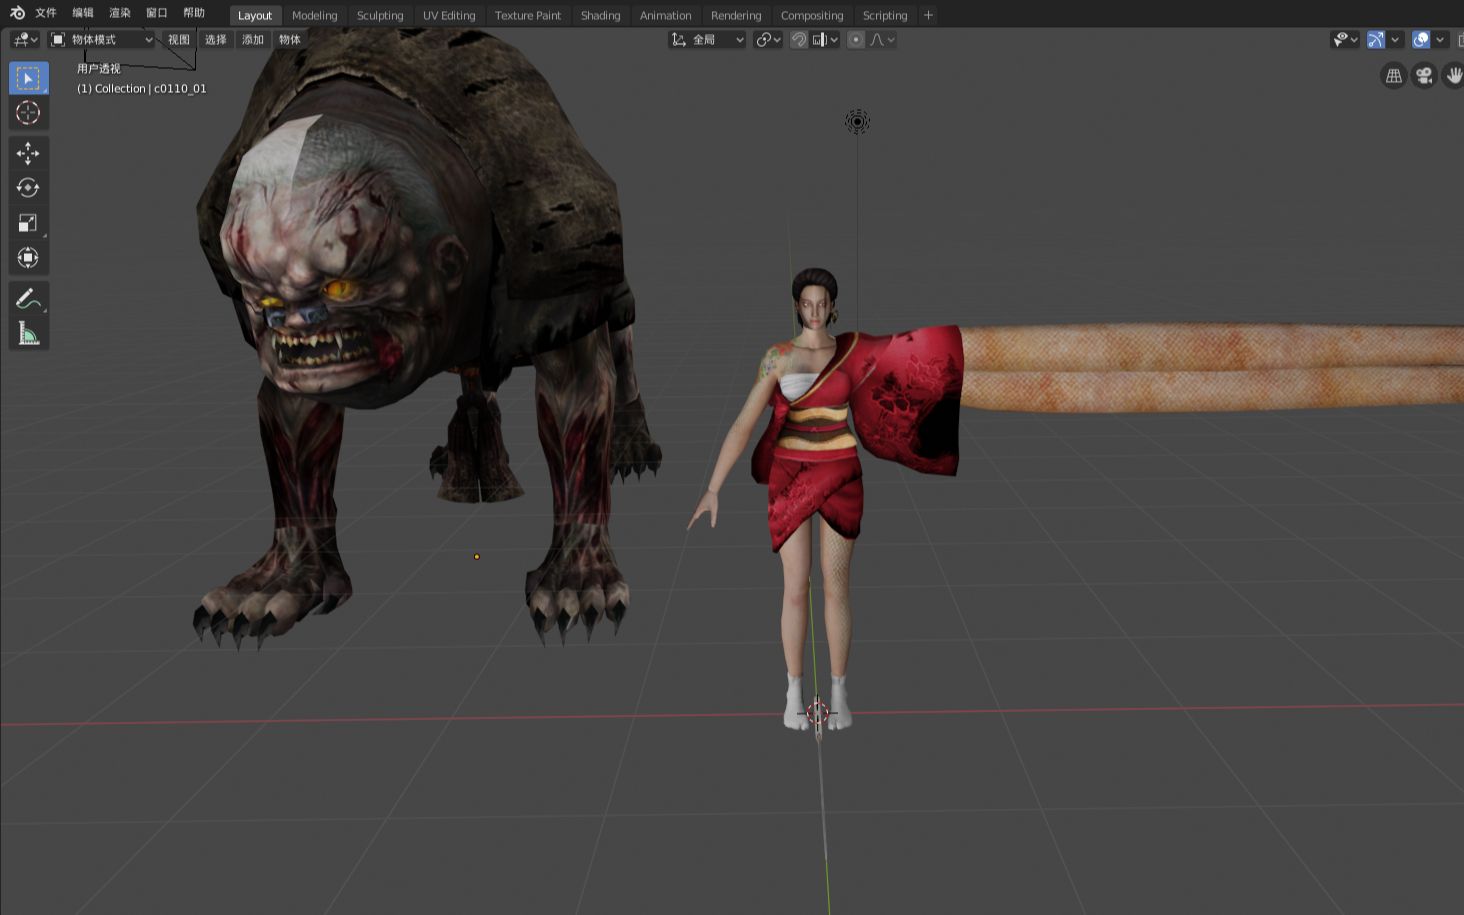Switch to the Shading workspace tab
This screenshot has height=915, width=1464.
click(x=601, y=15)
